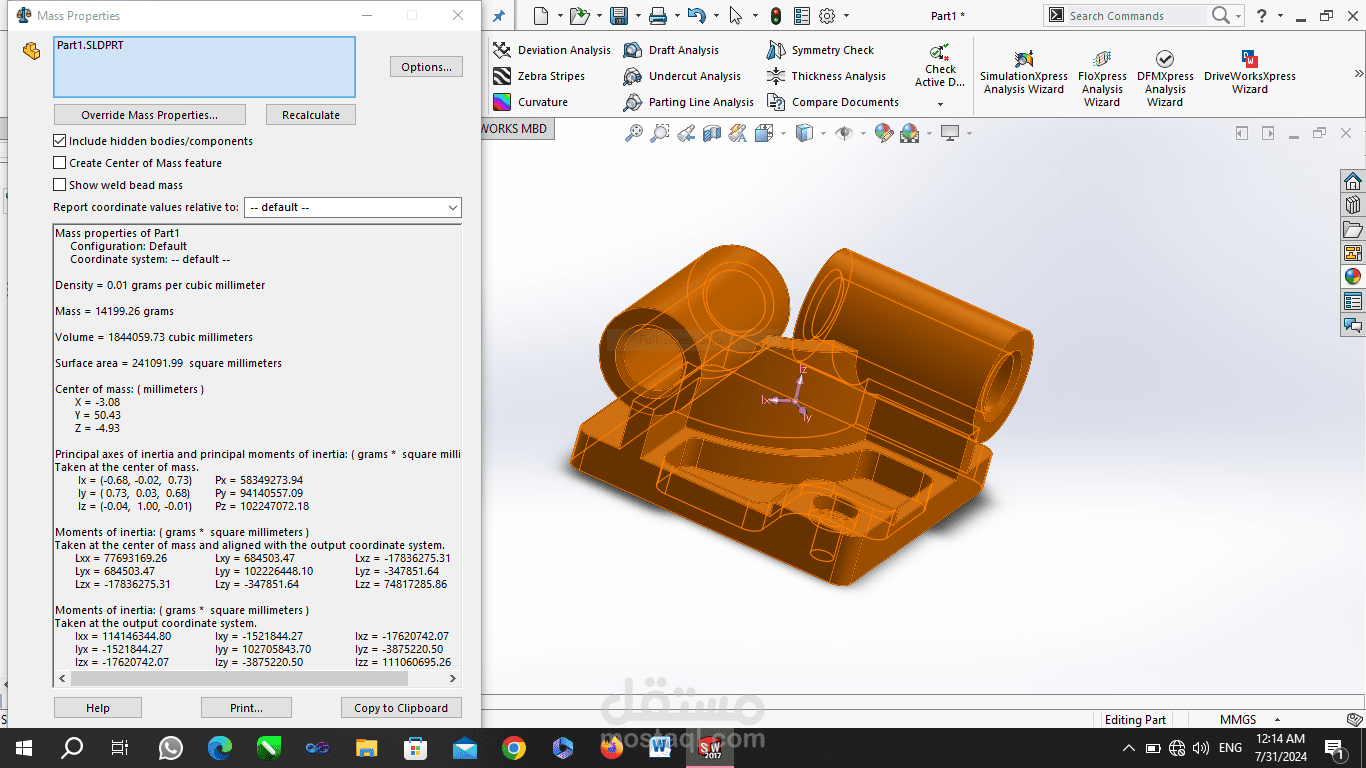Expand the Check Active Document dropdown arrow
This screenshot has height=768, width=1366.
point(940,104)
